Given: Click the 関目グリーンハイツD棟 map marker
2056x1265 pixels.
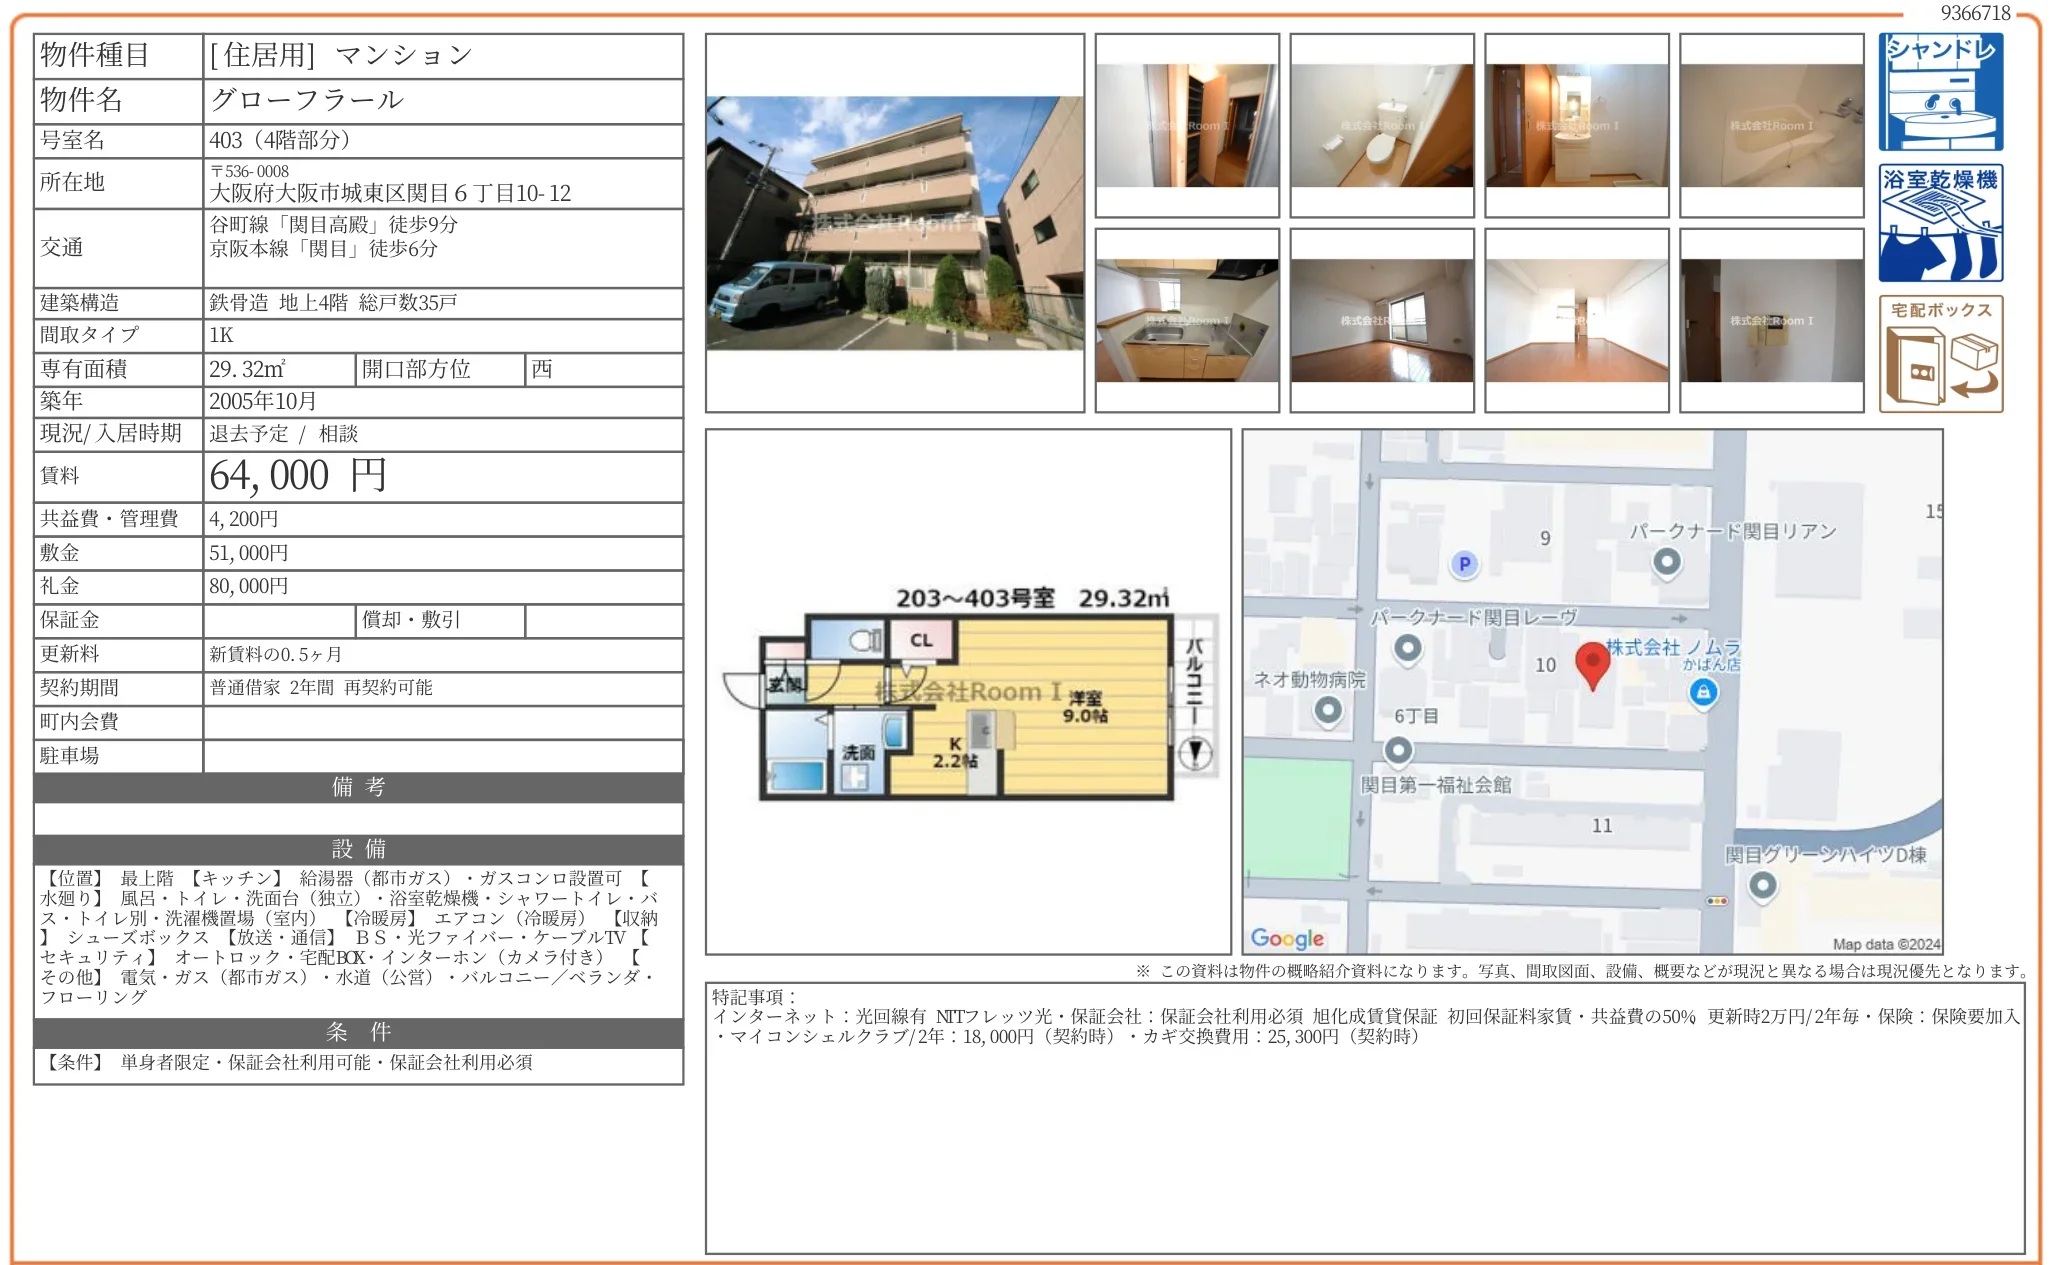Looking at the screenshot, I should coord(1762,885).
